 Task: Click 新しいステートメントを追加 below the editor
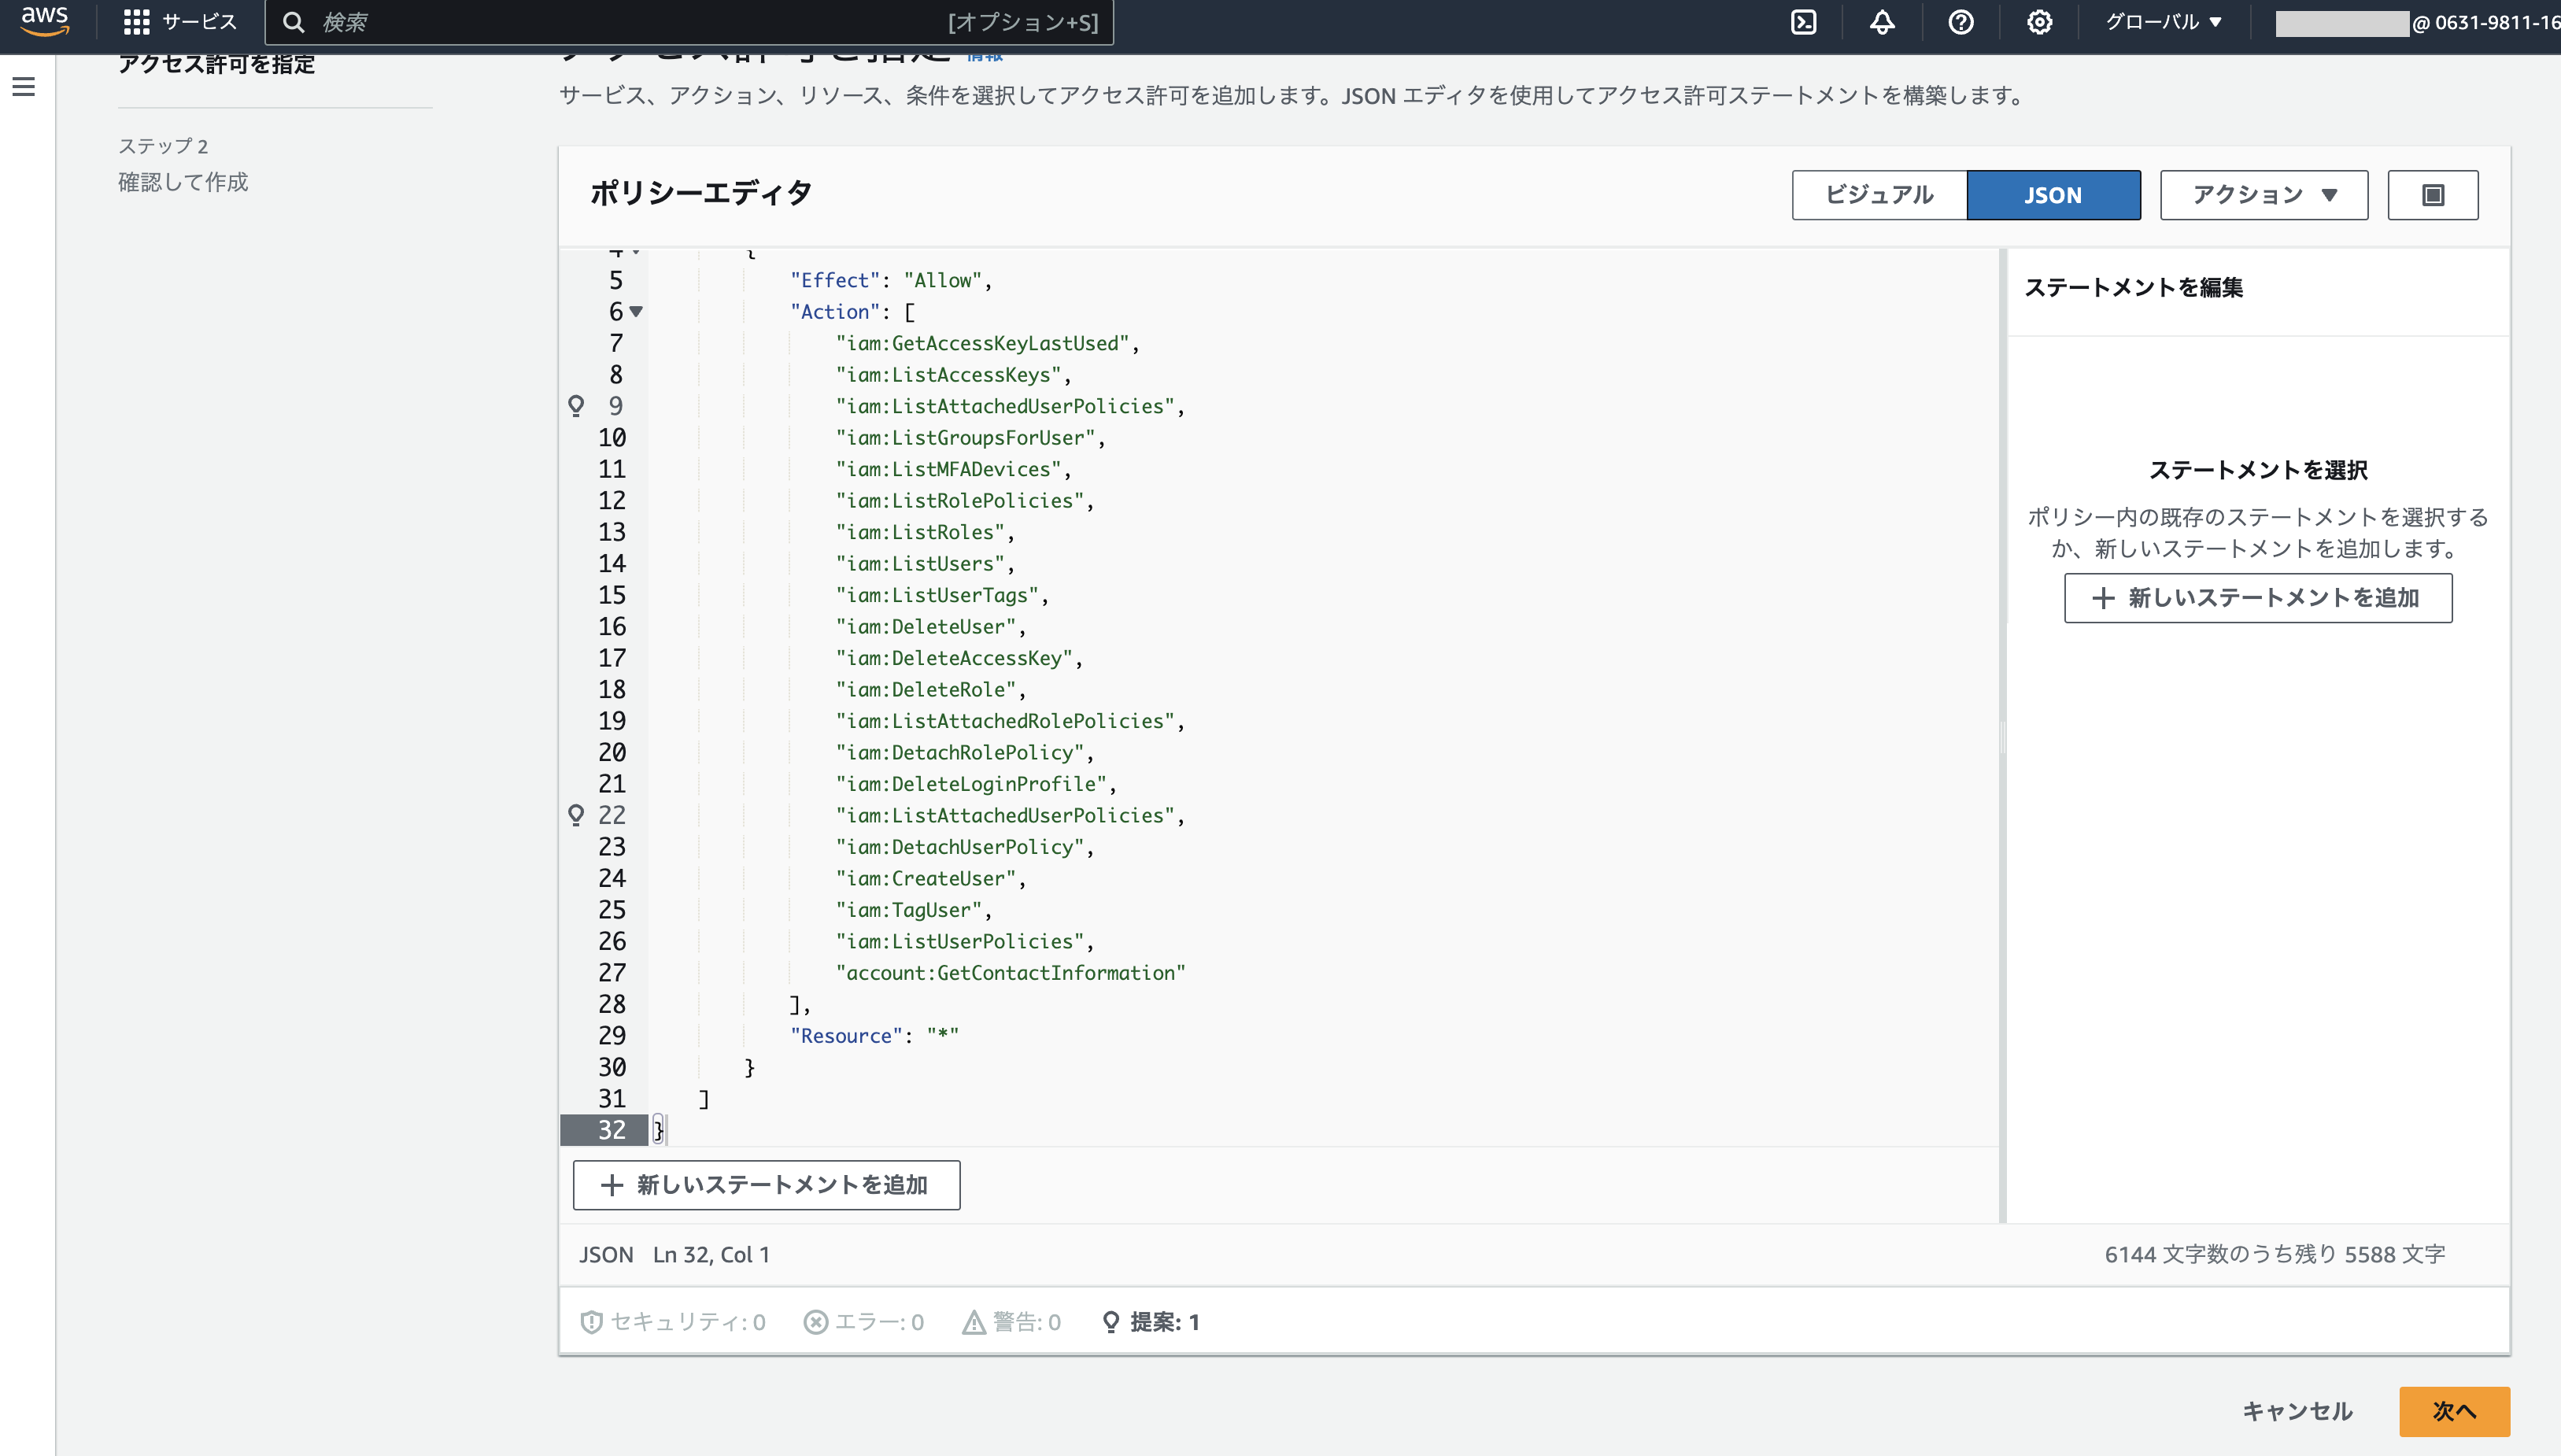pos(766,1185)
